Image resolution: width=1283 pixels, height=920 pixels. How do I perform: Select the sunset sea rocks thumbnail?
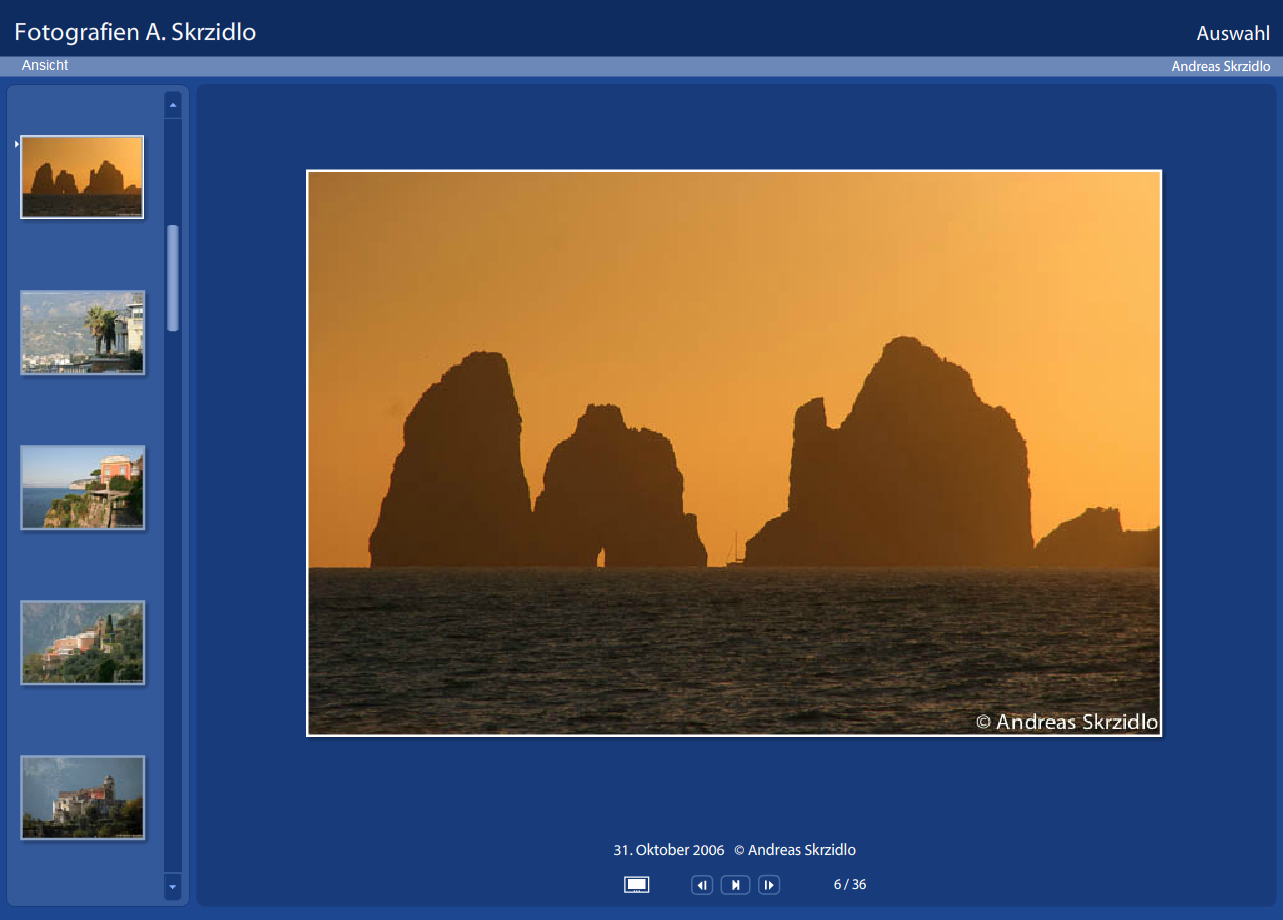(82, 177)
